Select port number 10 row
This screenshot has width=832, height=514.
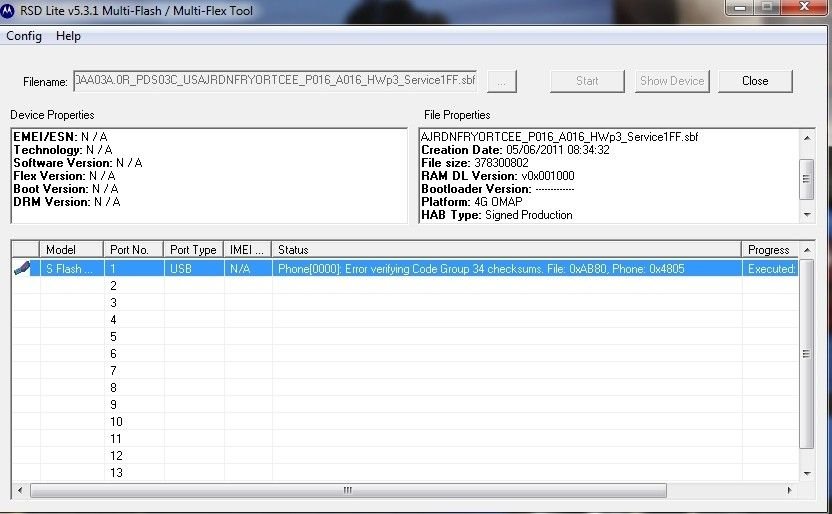(x=405, y=421)
